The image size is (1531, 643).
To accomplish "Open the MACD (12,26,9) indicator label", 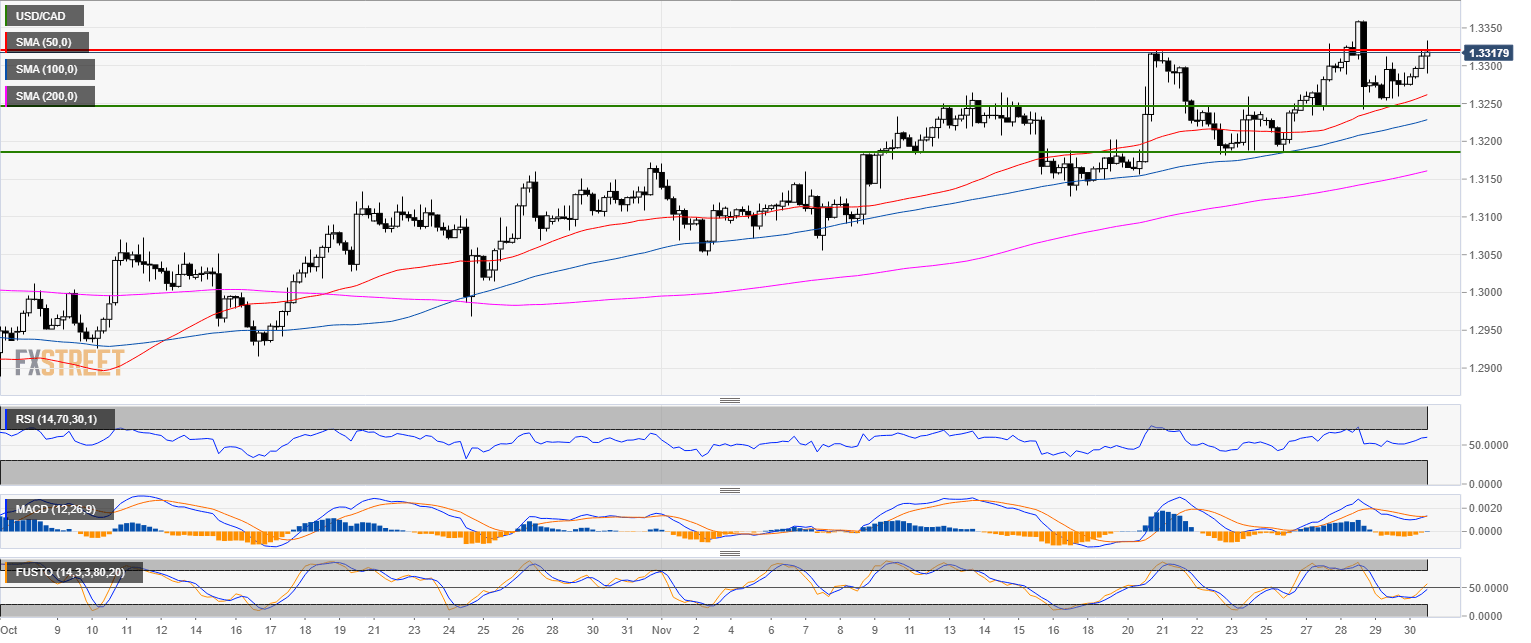I will point(58,510).
